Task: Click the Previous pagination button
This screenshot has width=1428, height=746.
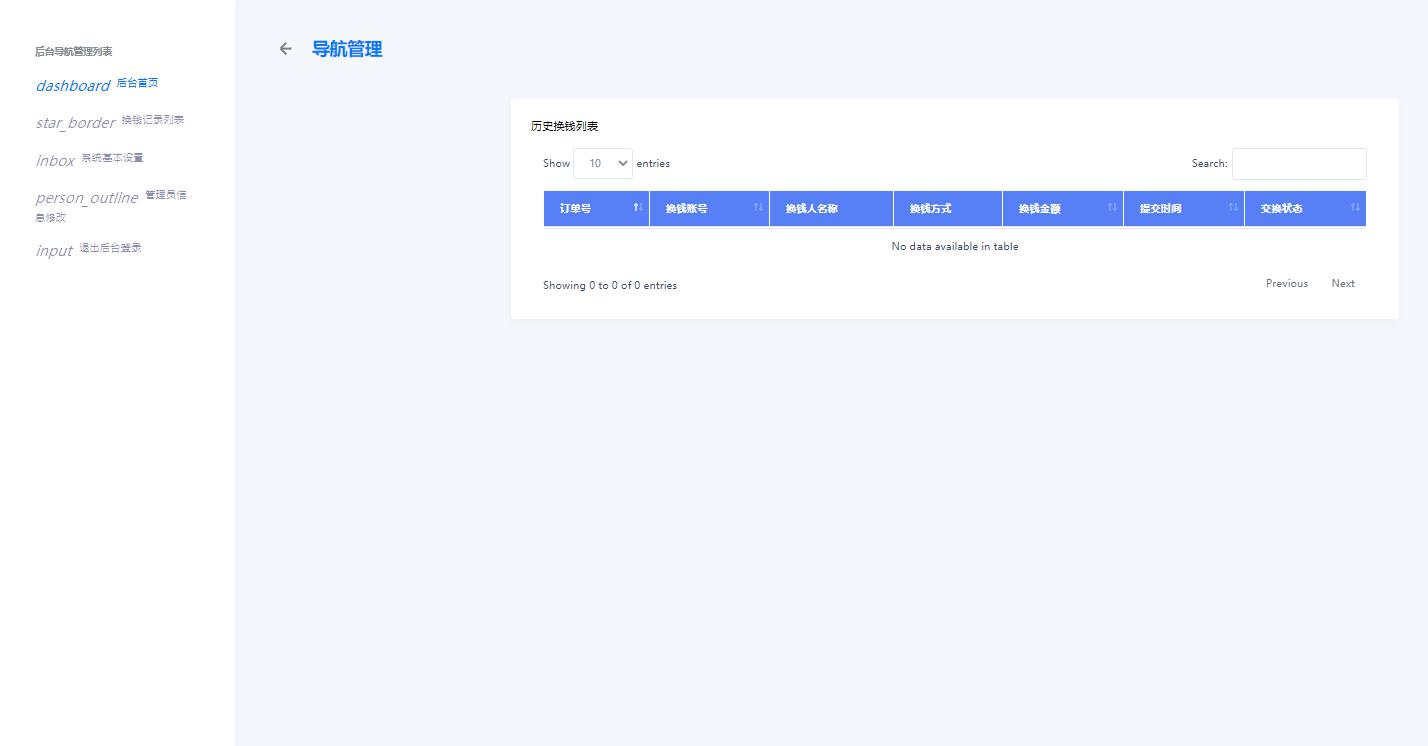Action: pos(1286,284)
